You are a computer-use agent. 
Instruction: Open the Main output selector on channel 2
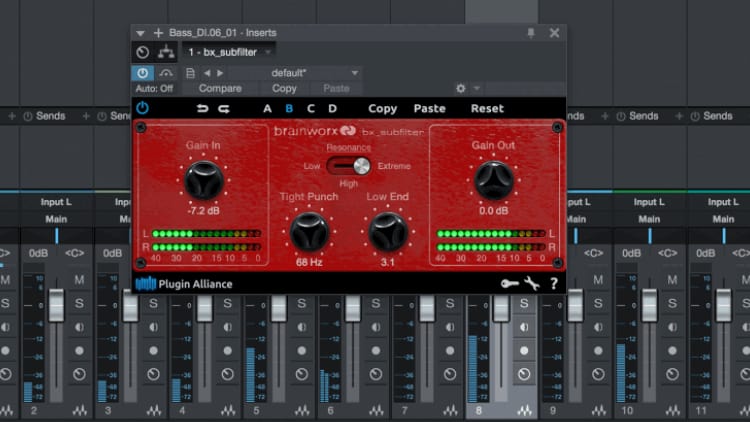[56, 219]
